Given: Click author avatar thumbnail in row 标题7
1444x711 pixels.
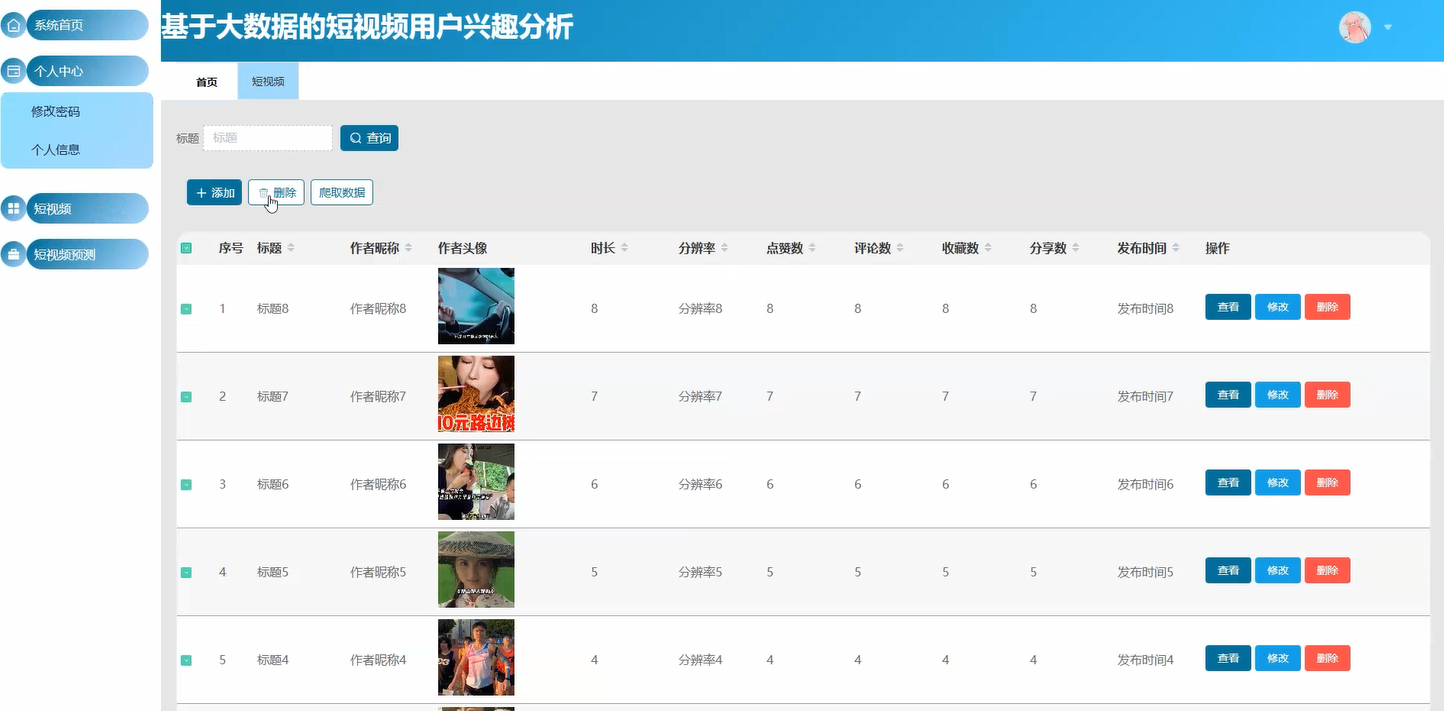Looking at the screenshot, I should click(476, 394).
